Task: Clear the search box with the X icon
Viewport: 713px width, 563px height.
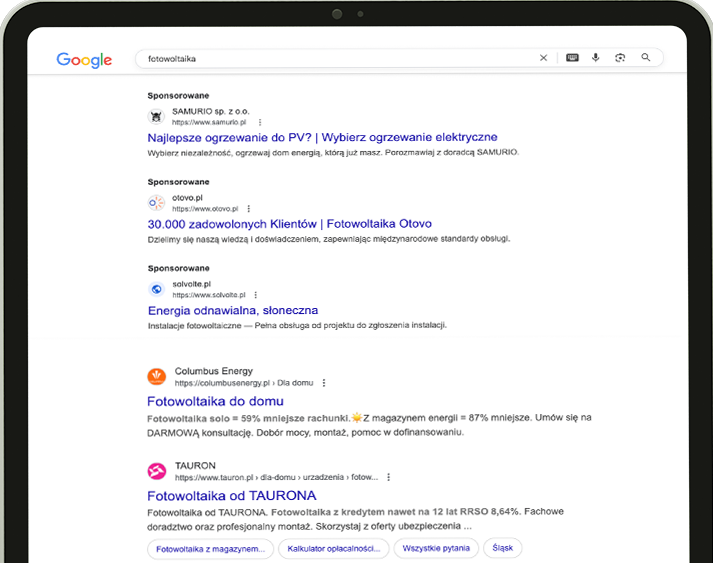Action: (x=543, y=58)
